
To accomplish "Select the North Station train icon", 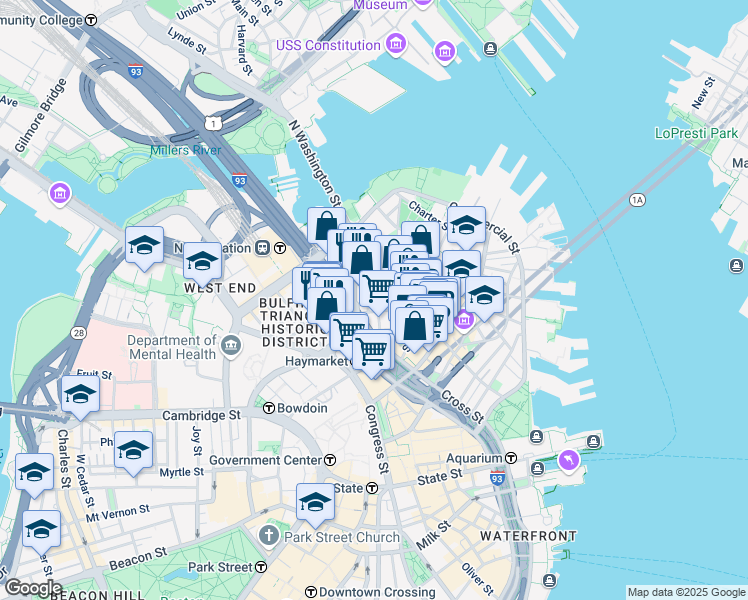I will point(262,248).
